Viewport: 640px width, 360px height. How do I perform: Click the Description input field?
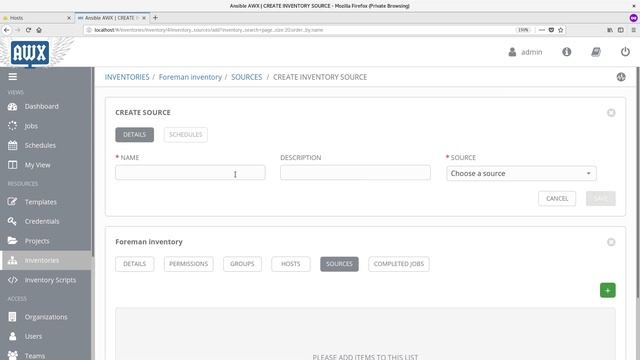(355, 173)
